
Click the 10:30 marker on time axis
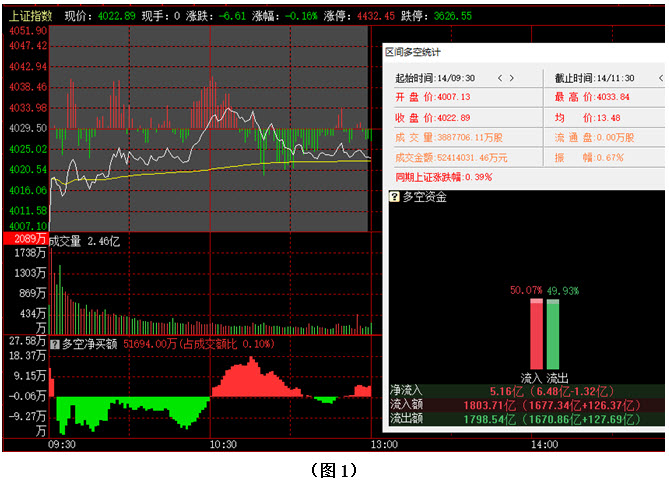coord(224,444)
